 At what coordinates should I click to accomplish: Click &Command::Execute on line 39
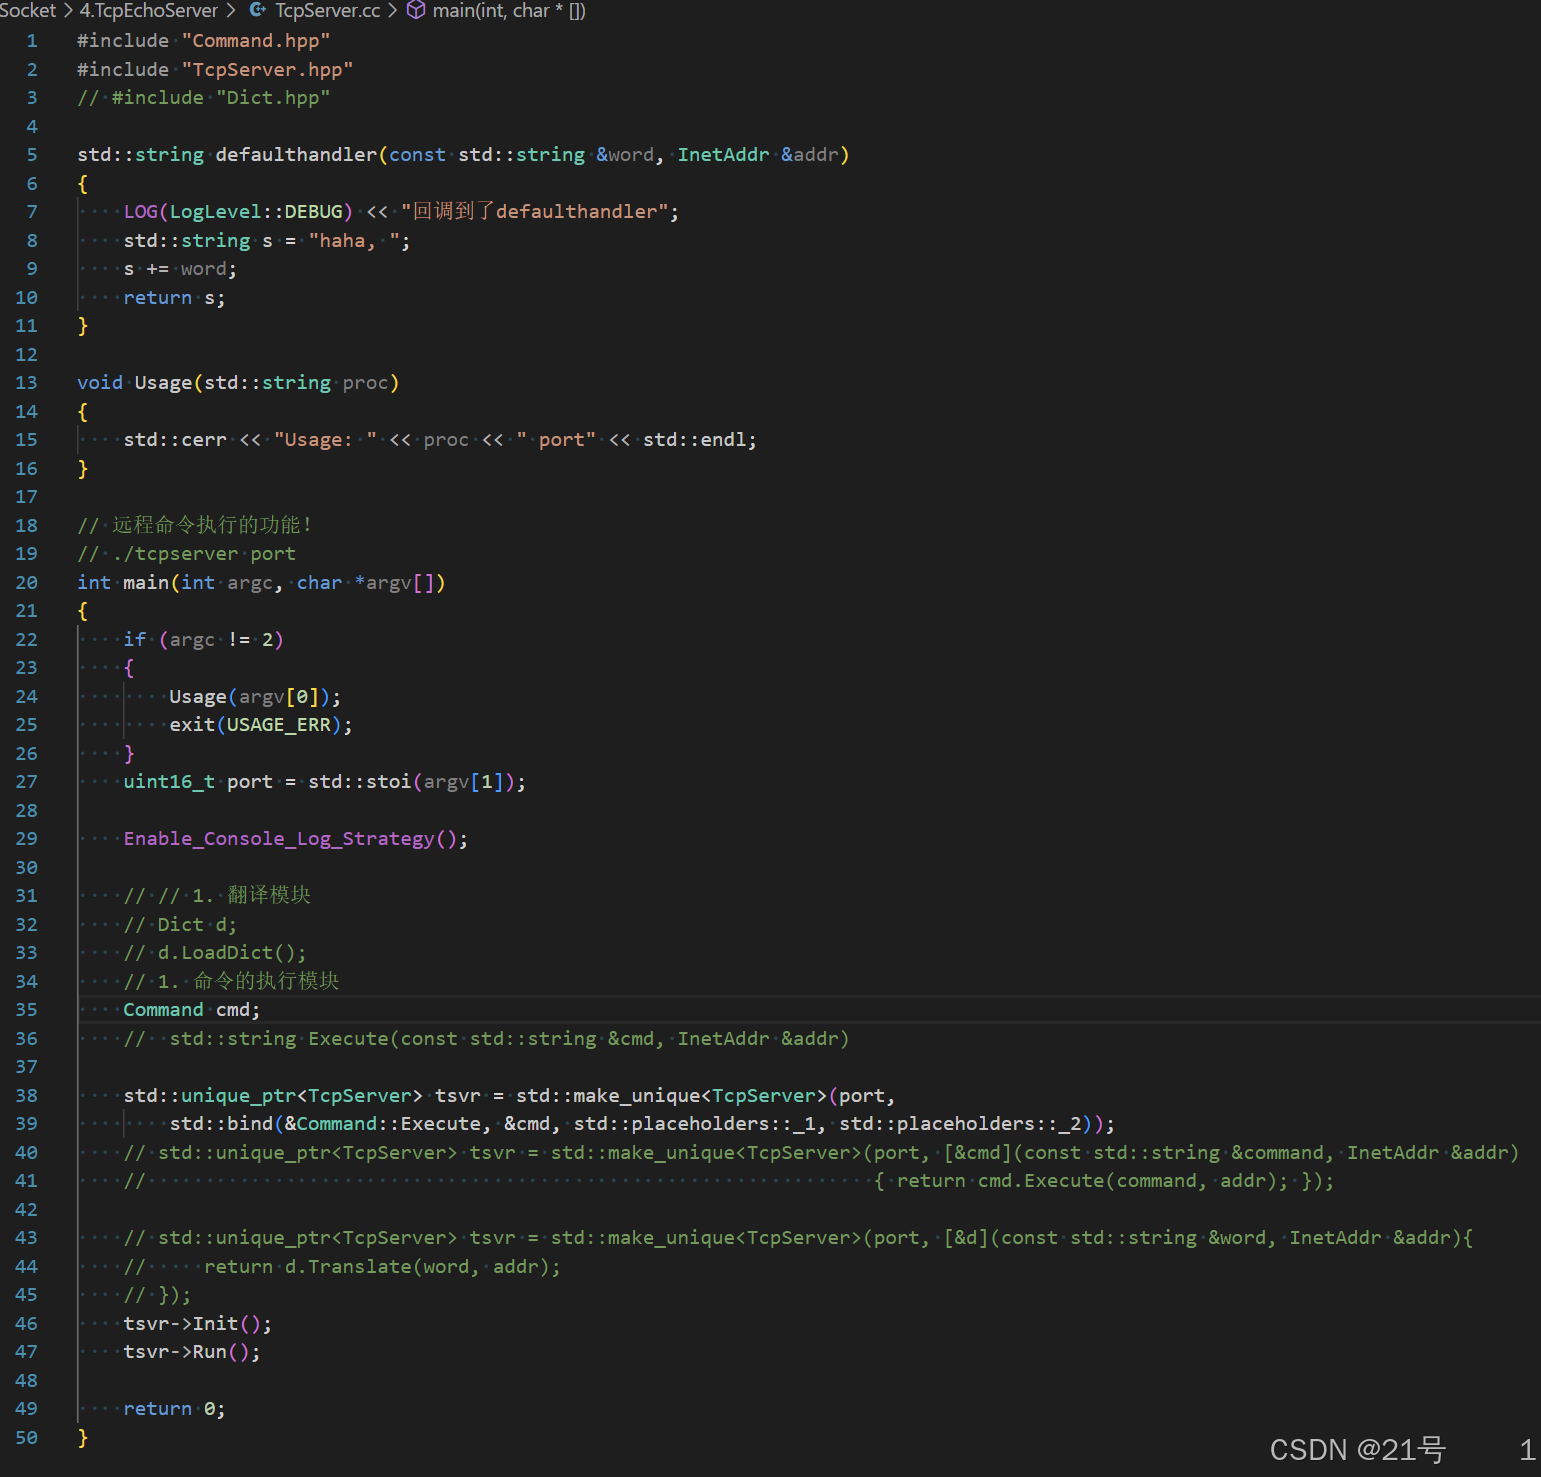(383, 1124)
